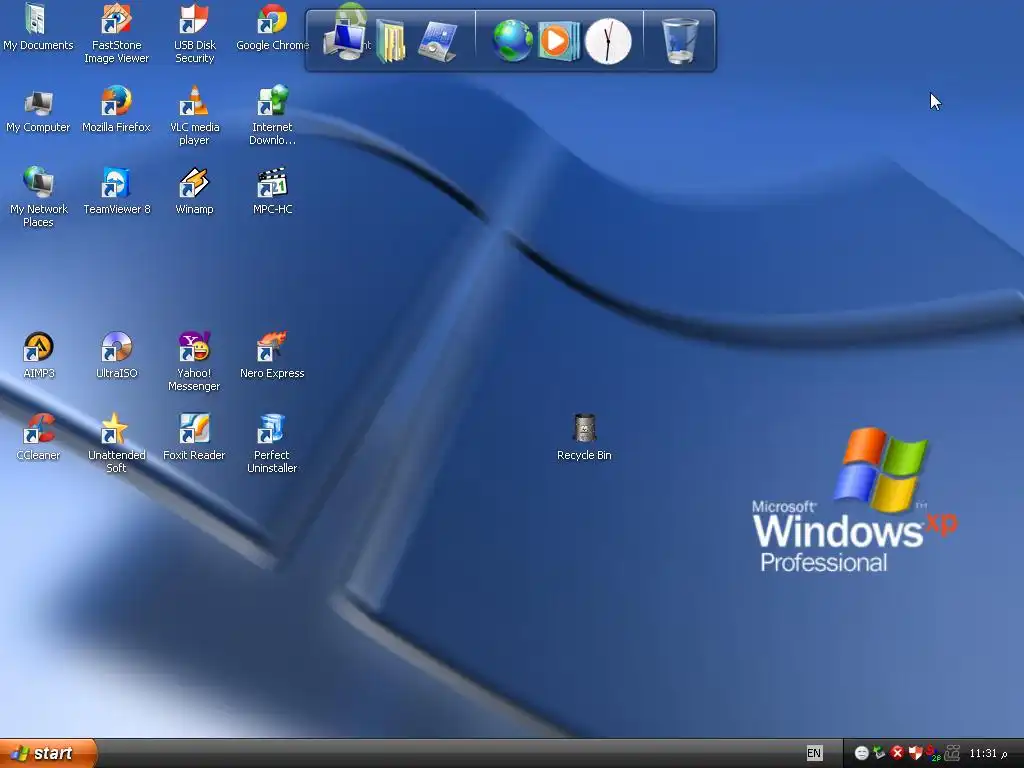Click the trash bin icon in the dock

[x=680, y=40]
